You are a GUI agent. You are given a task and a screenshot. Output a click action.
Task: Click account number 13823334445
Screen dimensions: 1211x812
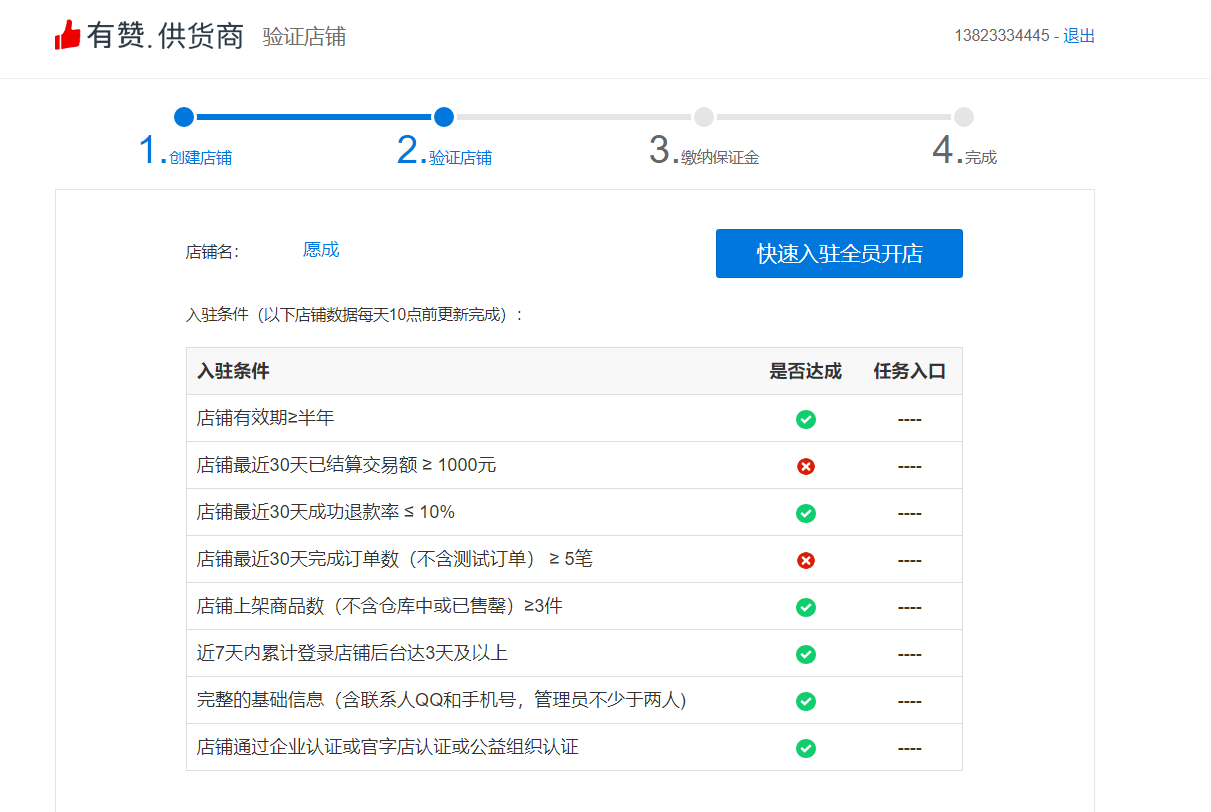point(1002,36)
